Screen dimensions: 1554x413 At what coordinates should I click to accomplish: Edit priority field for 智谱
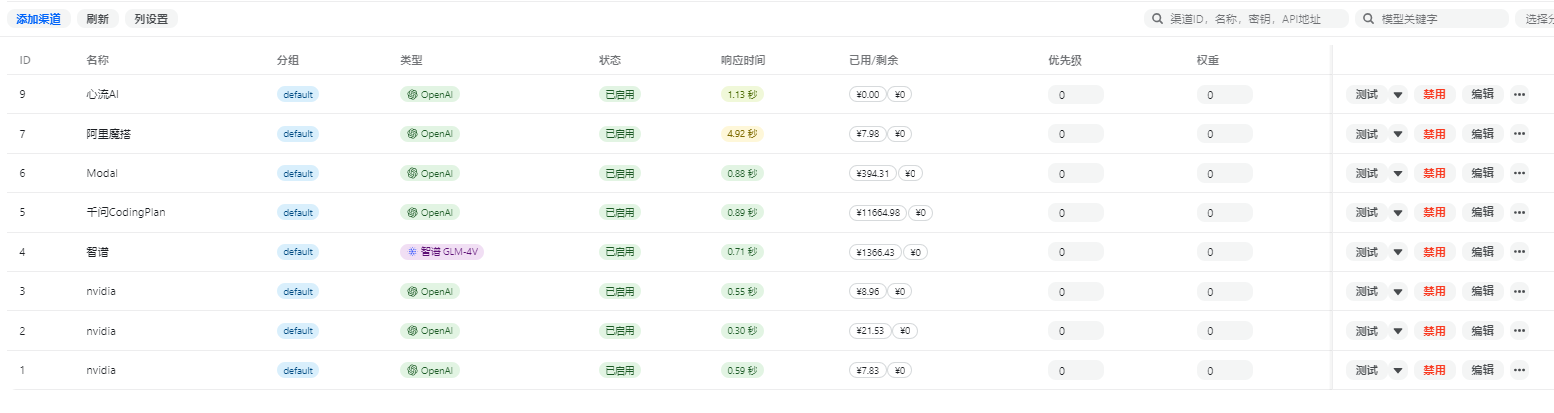[x=1075, y=252]
